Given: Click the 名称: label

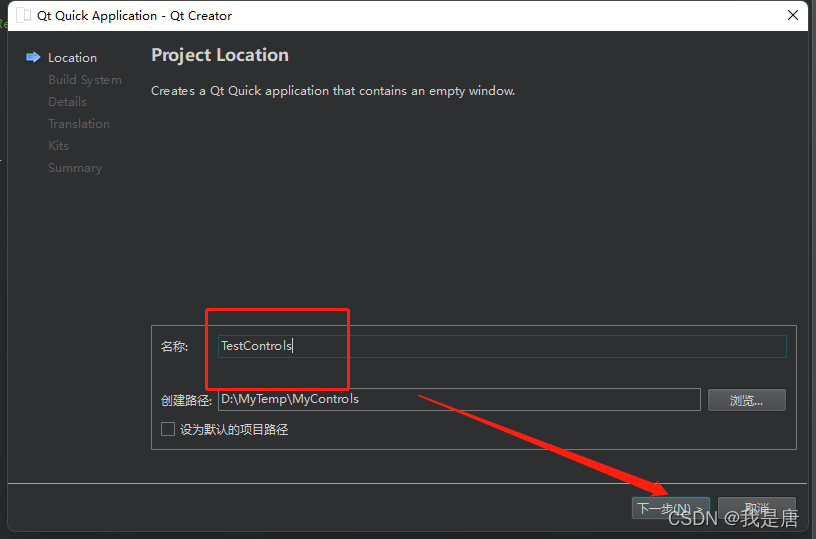Looking at the screenshot, I should (x=174, y=346).
